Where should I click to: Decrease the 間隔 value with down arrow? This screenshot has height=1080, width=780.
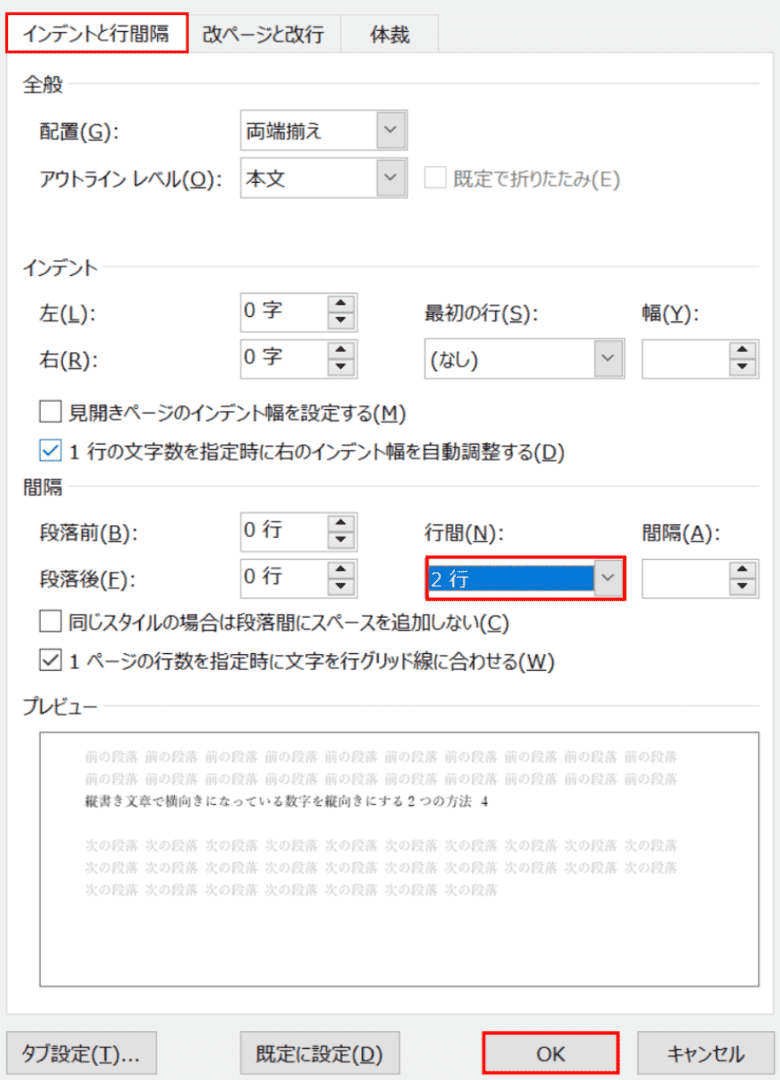742,586
